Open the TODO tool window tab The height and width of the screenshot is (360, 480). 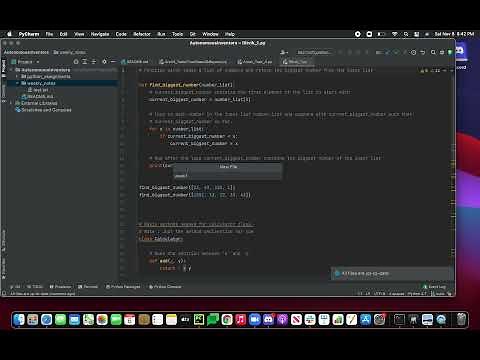click(x=35, y=287)
